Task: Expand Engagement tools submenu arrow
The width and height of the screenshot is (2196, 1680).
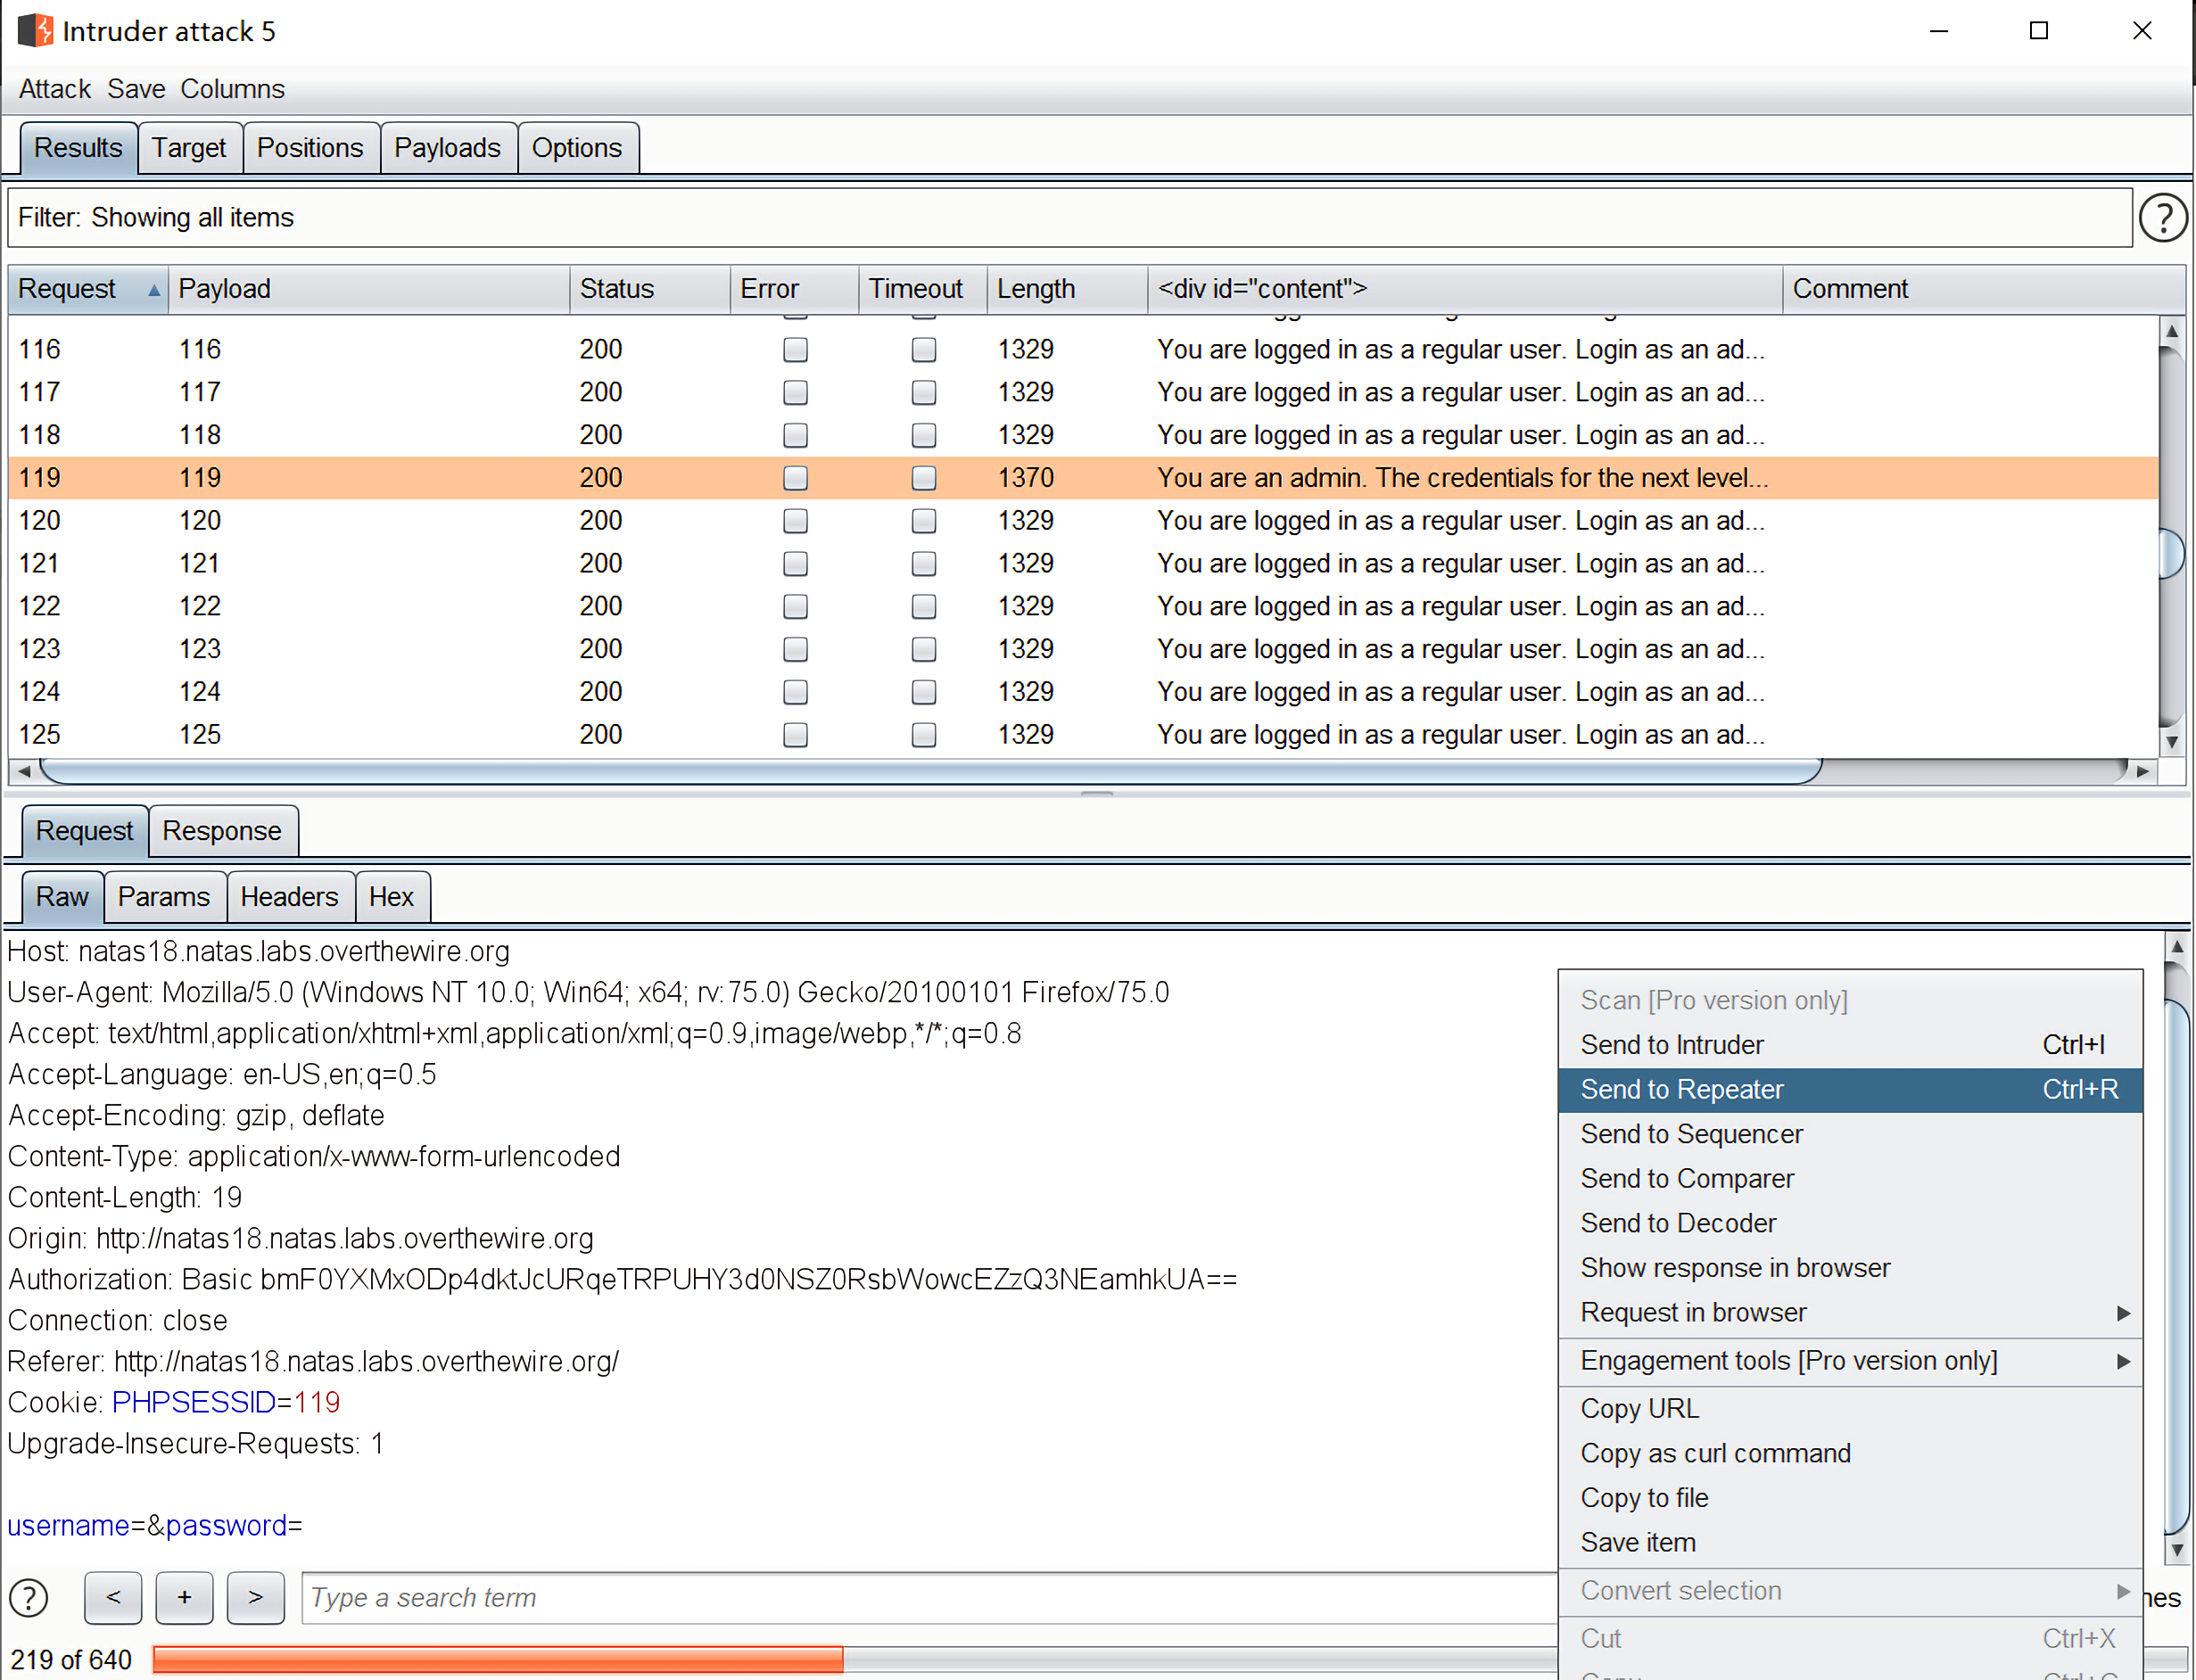Action: coord(2123,1361)
